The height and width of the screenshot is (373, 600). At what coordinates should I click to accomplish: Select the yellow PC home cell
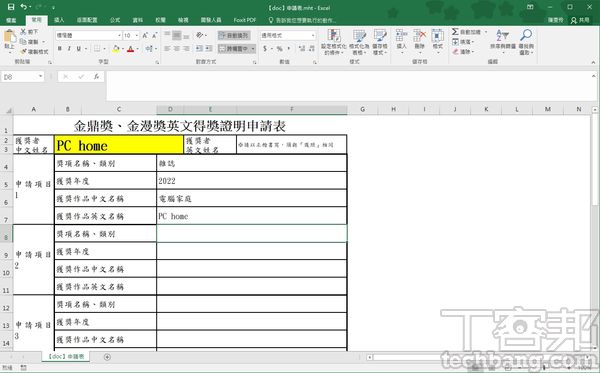[x=119, y=145]
